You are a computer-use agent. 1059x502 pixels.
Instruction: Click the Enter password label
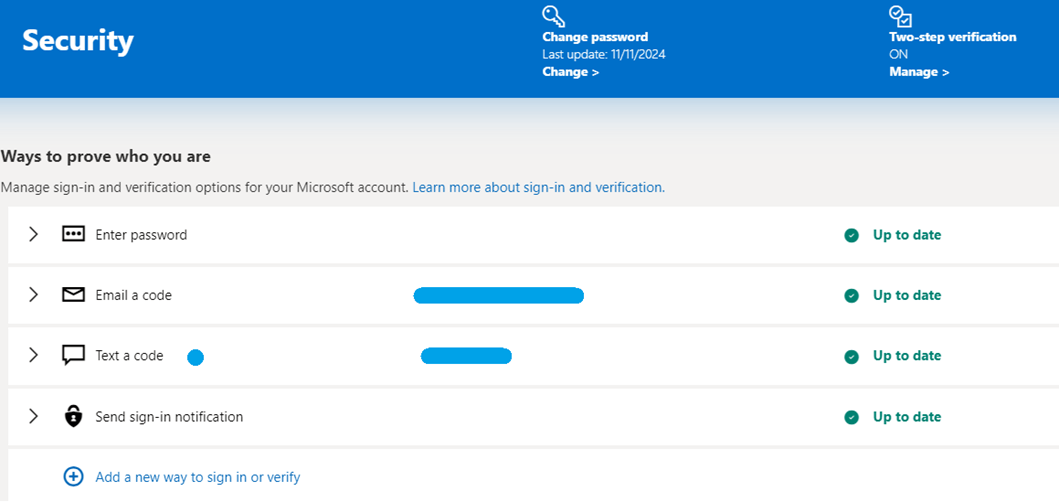click(141, 235)
